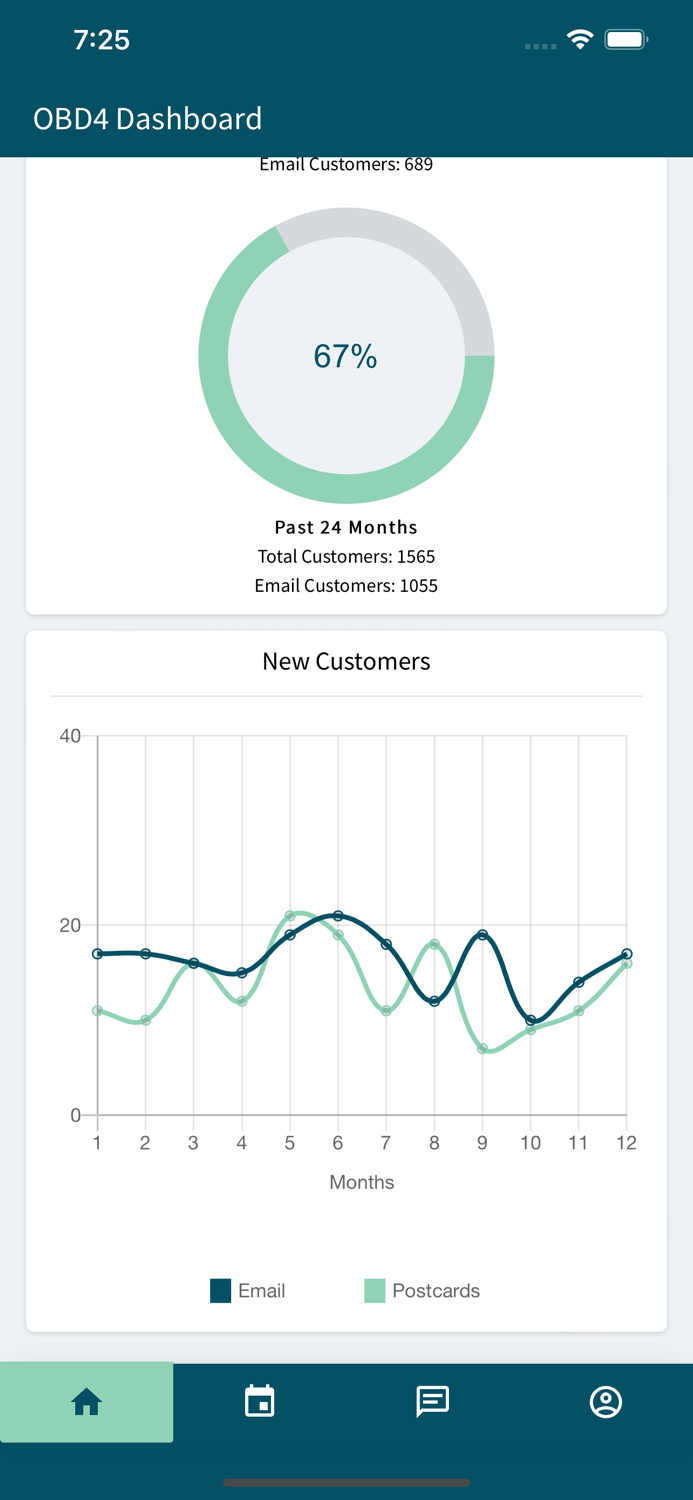Switch to the Profile section

click(x=605, y=1402)
